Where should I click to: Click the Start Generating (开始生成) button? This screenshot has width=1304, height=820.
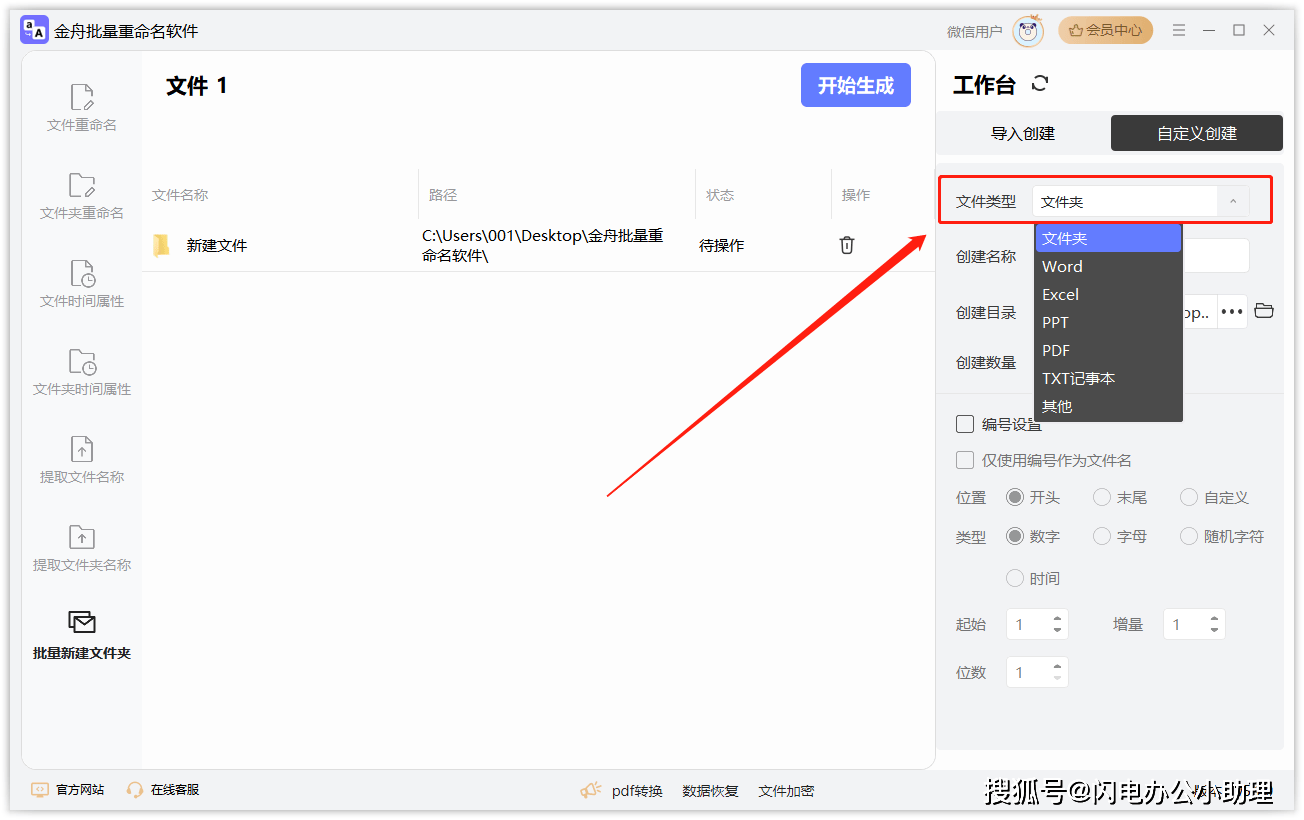pos(856,85)
